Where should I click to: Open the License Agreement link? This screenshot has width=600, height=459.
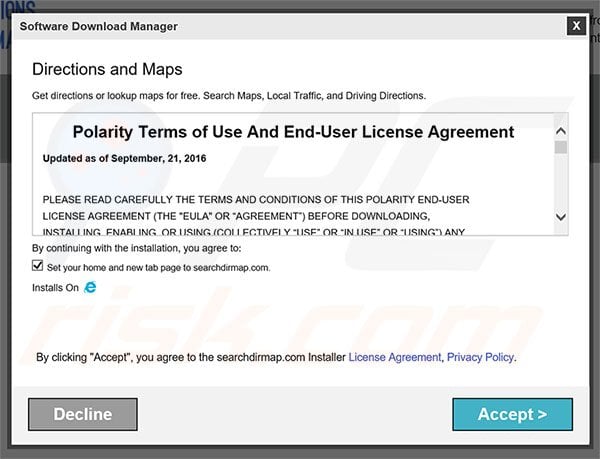click(395, 357)
